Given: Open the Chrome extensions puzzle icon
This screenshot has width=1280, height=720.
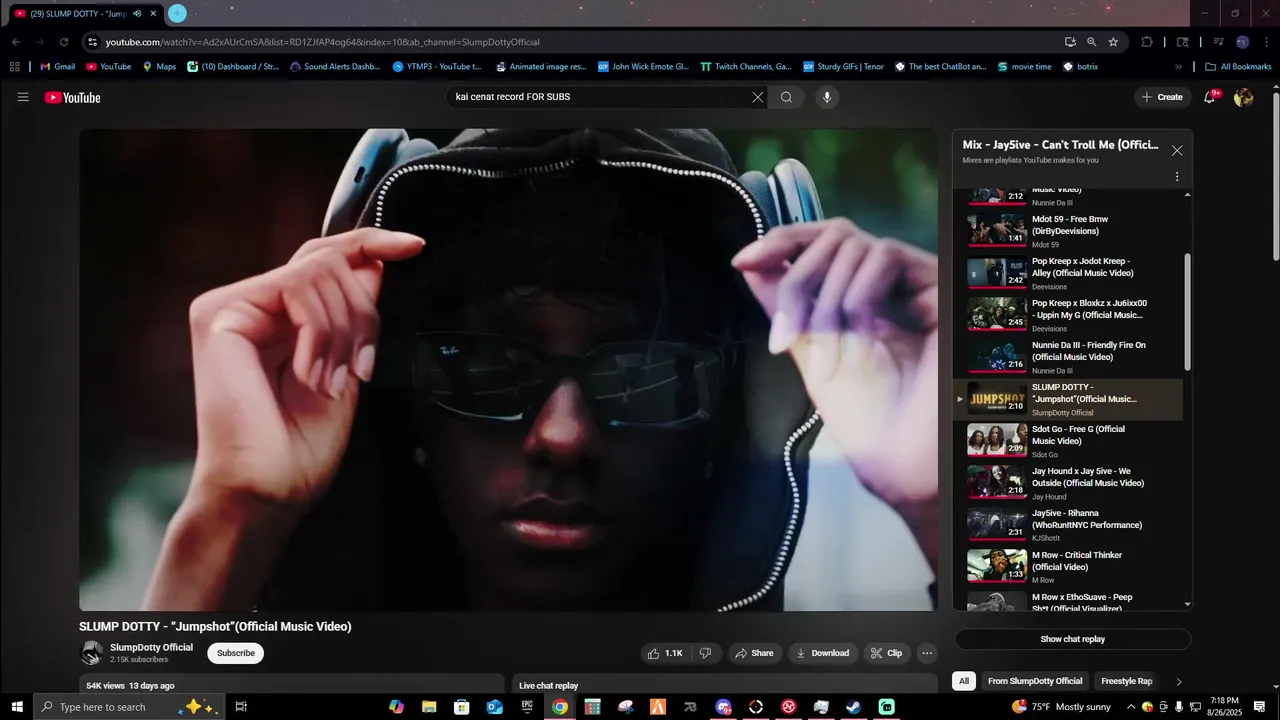Looking at the screenshot, I should [1147, 42].
